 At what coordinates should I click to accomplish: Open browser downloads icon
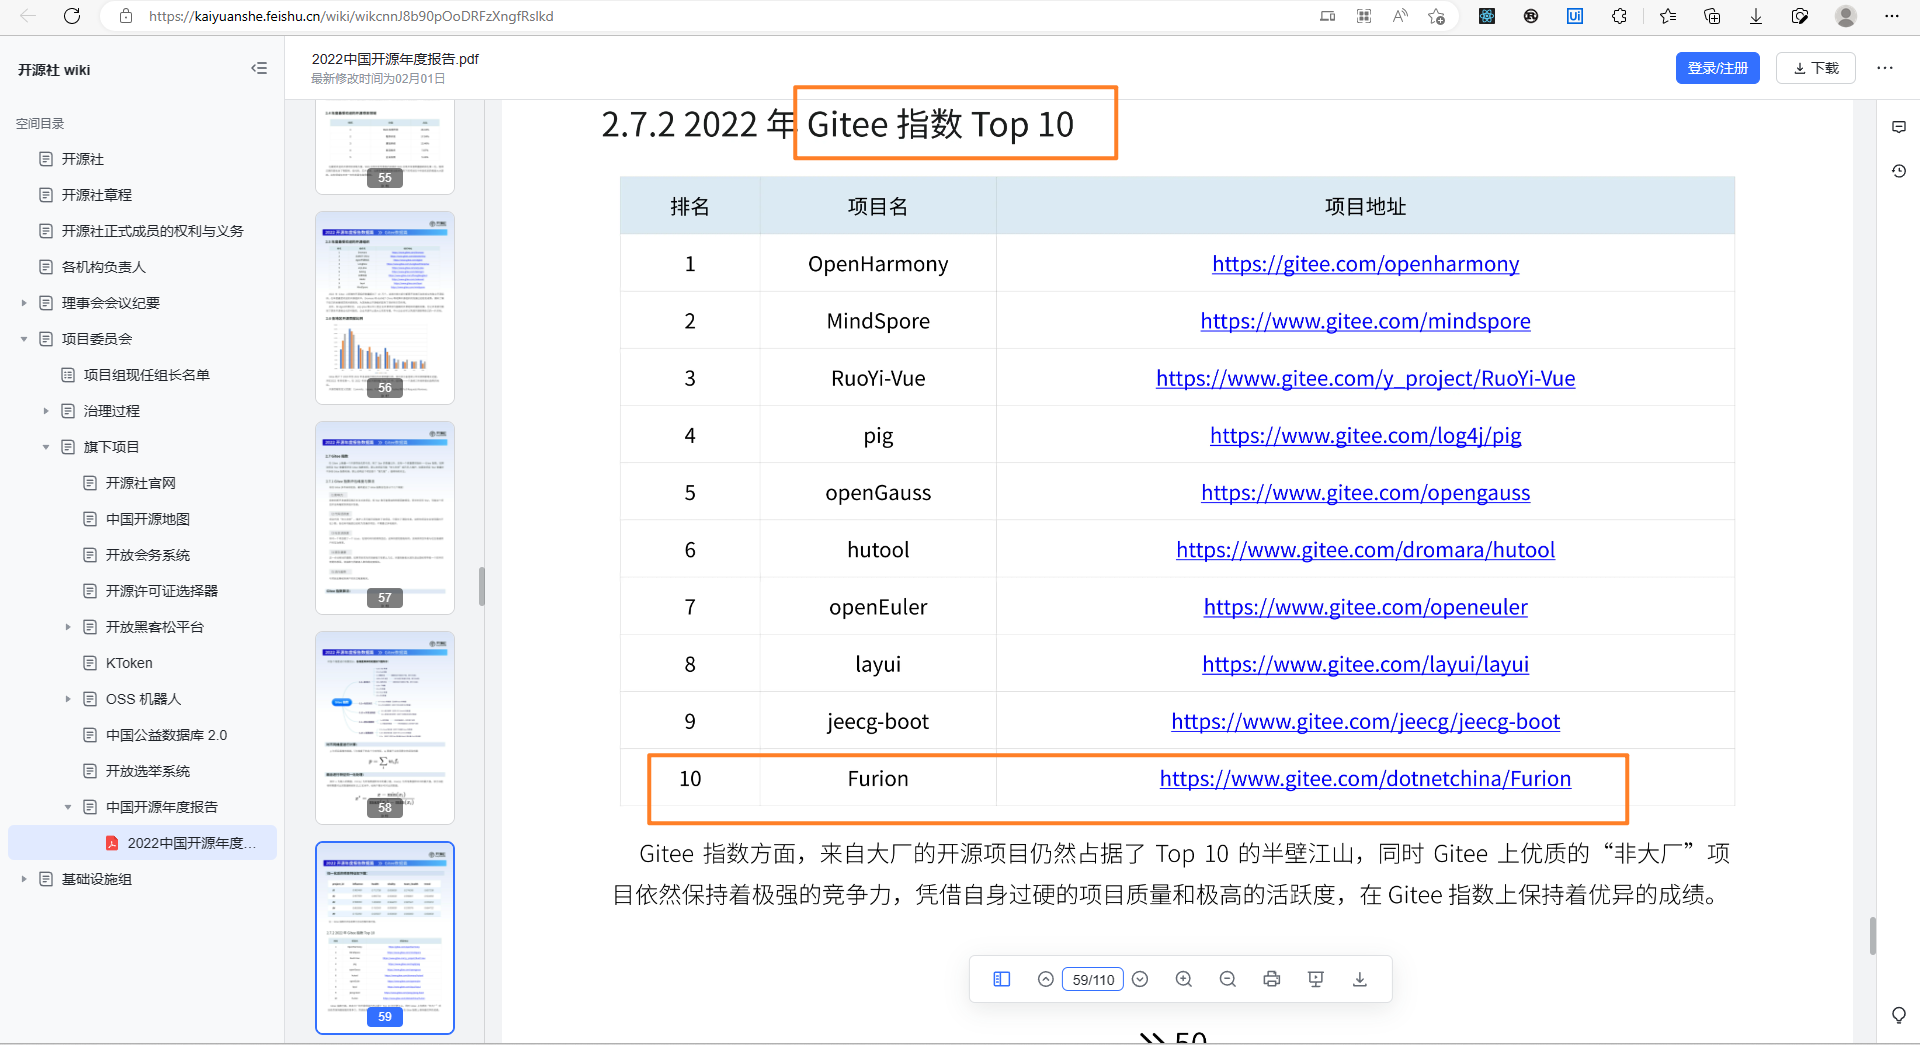(1756, 16)
